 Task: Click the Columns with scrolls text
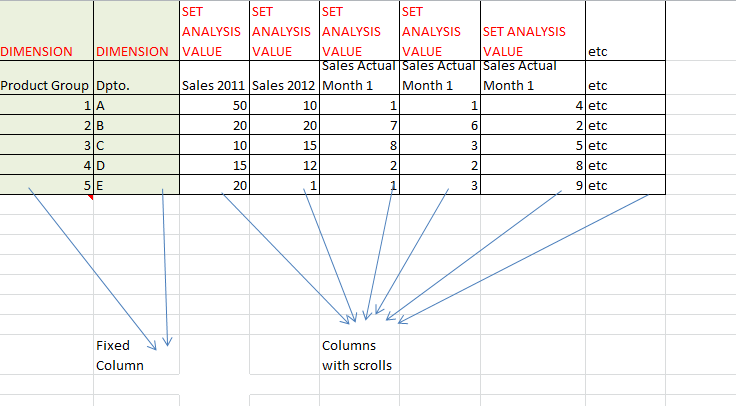click(357, 355)
